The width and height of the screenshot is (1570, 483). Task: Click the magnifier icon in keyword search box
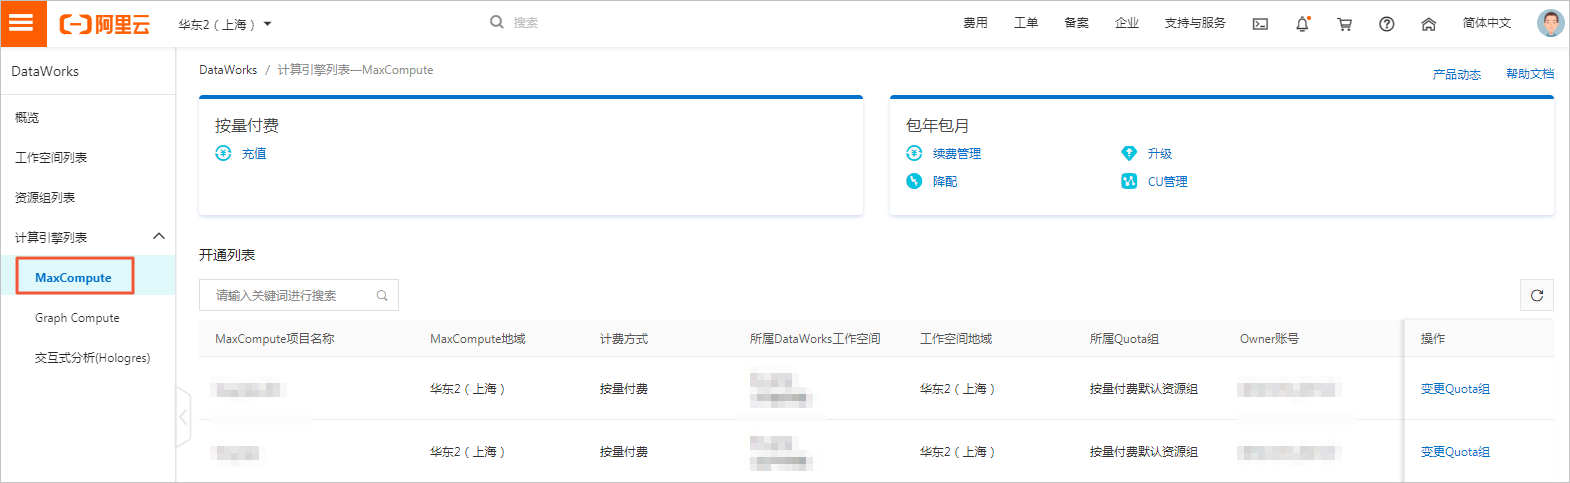(x=382, y=295)
